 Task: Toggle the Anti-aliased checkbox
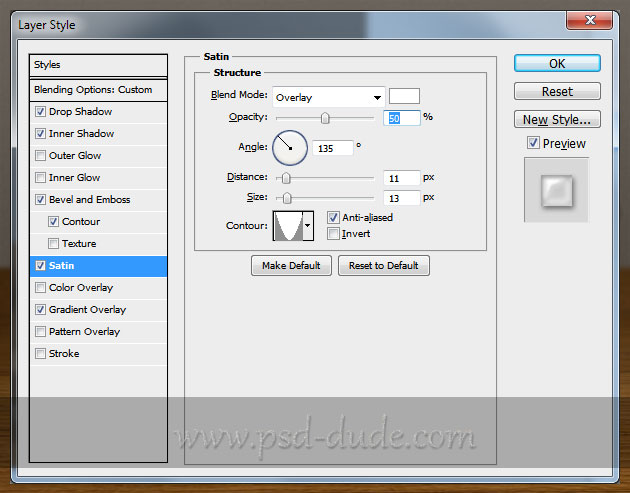click(333, 217)
